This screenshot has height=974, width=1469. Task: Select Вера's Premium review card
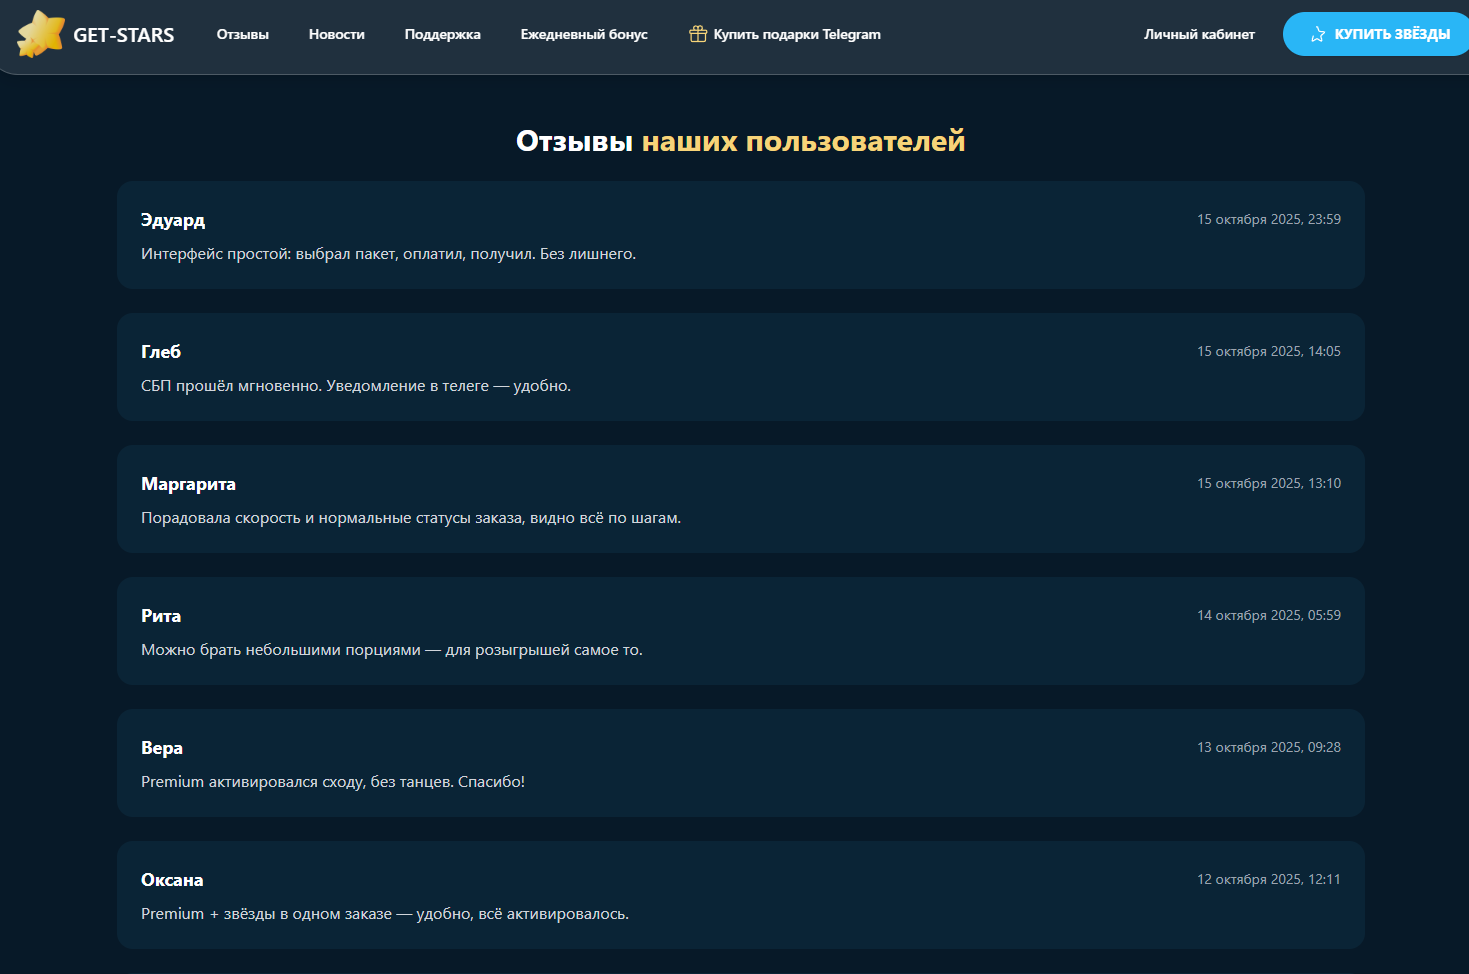click(x=740, y=763)
